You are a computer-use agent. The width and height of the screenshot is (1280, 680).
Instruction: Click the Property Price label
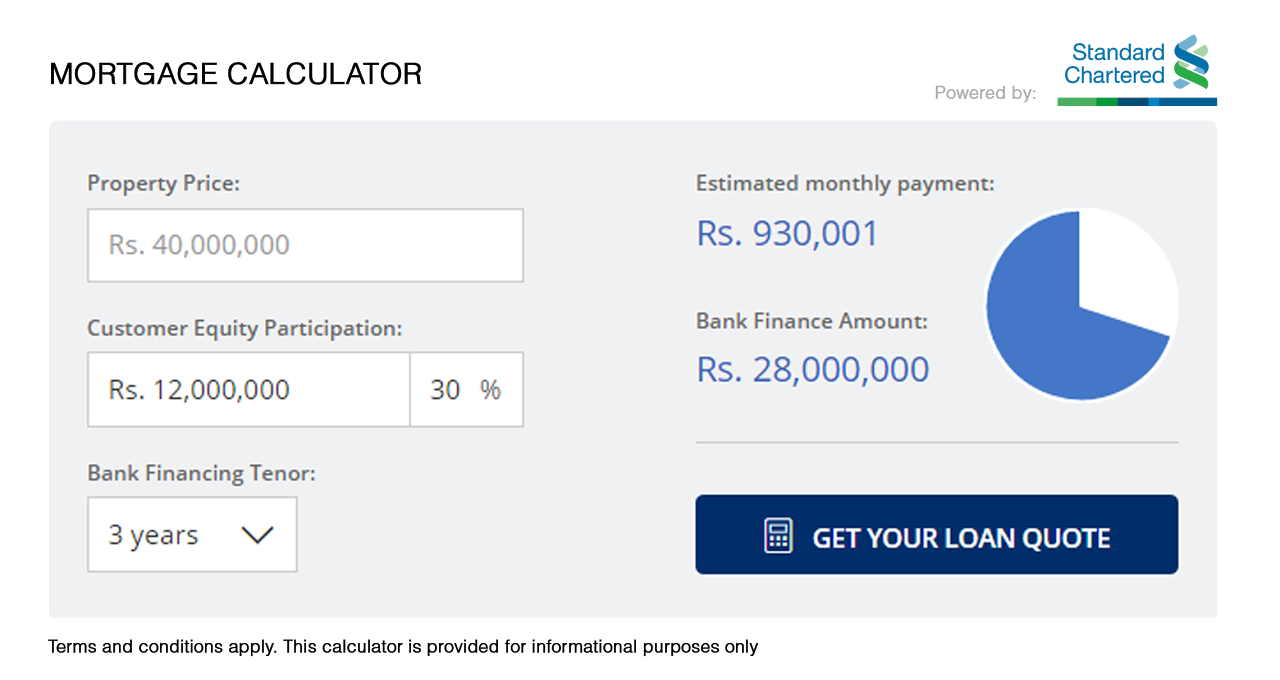164,185
